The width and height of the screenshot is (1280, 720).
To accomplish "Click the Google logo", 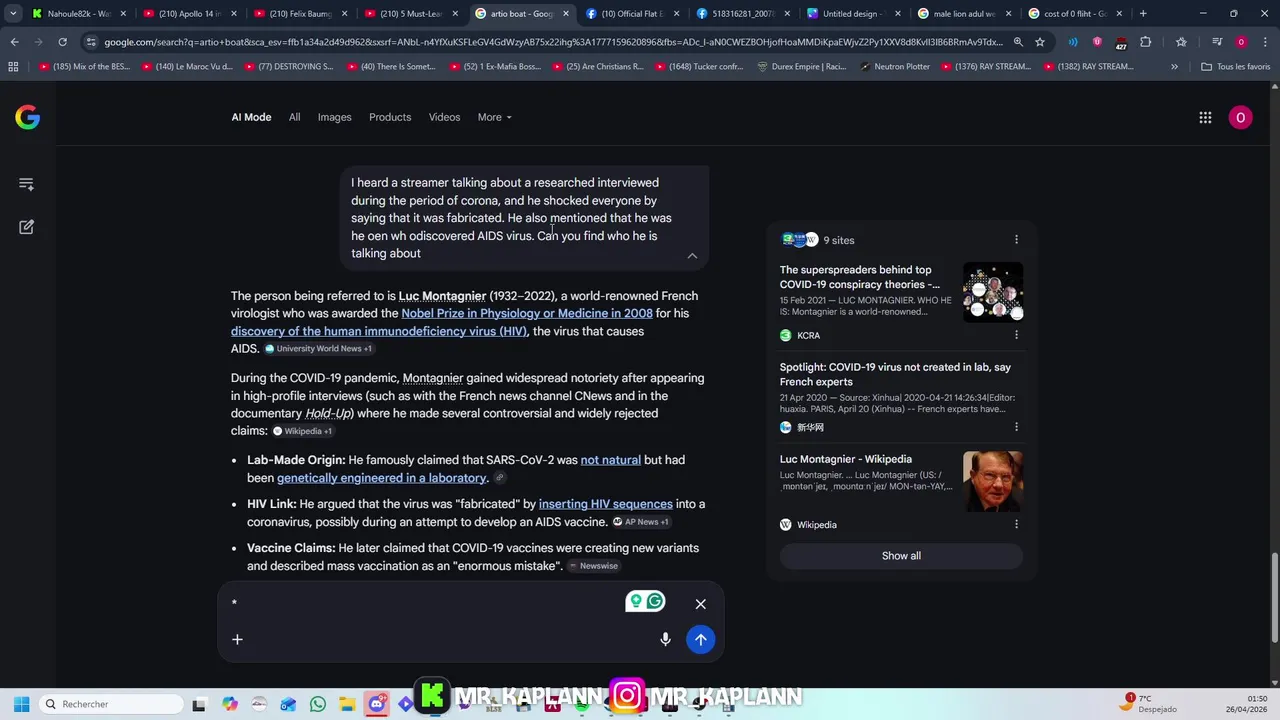I will [27, 117].
